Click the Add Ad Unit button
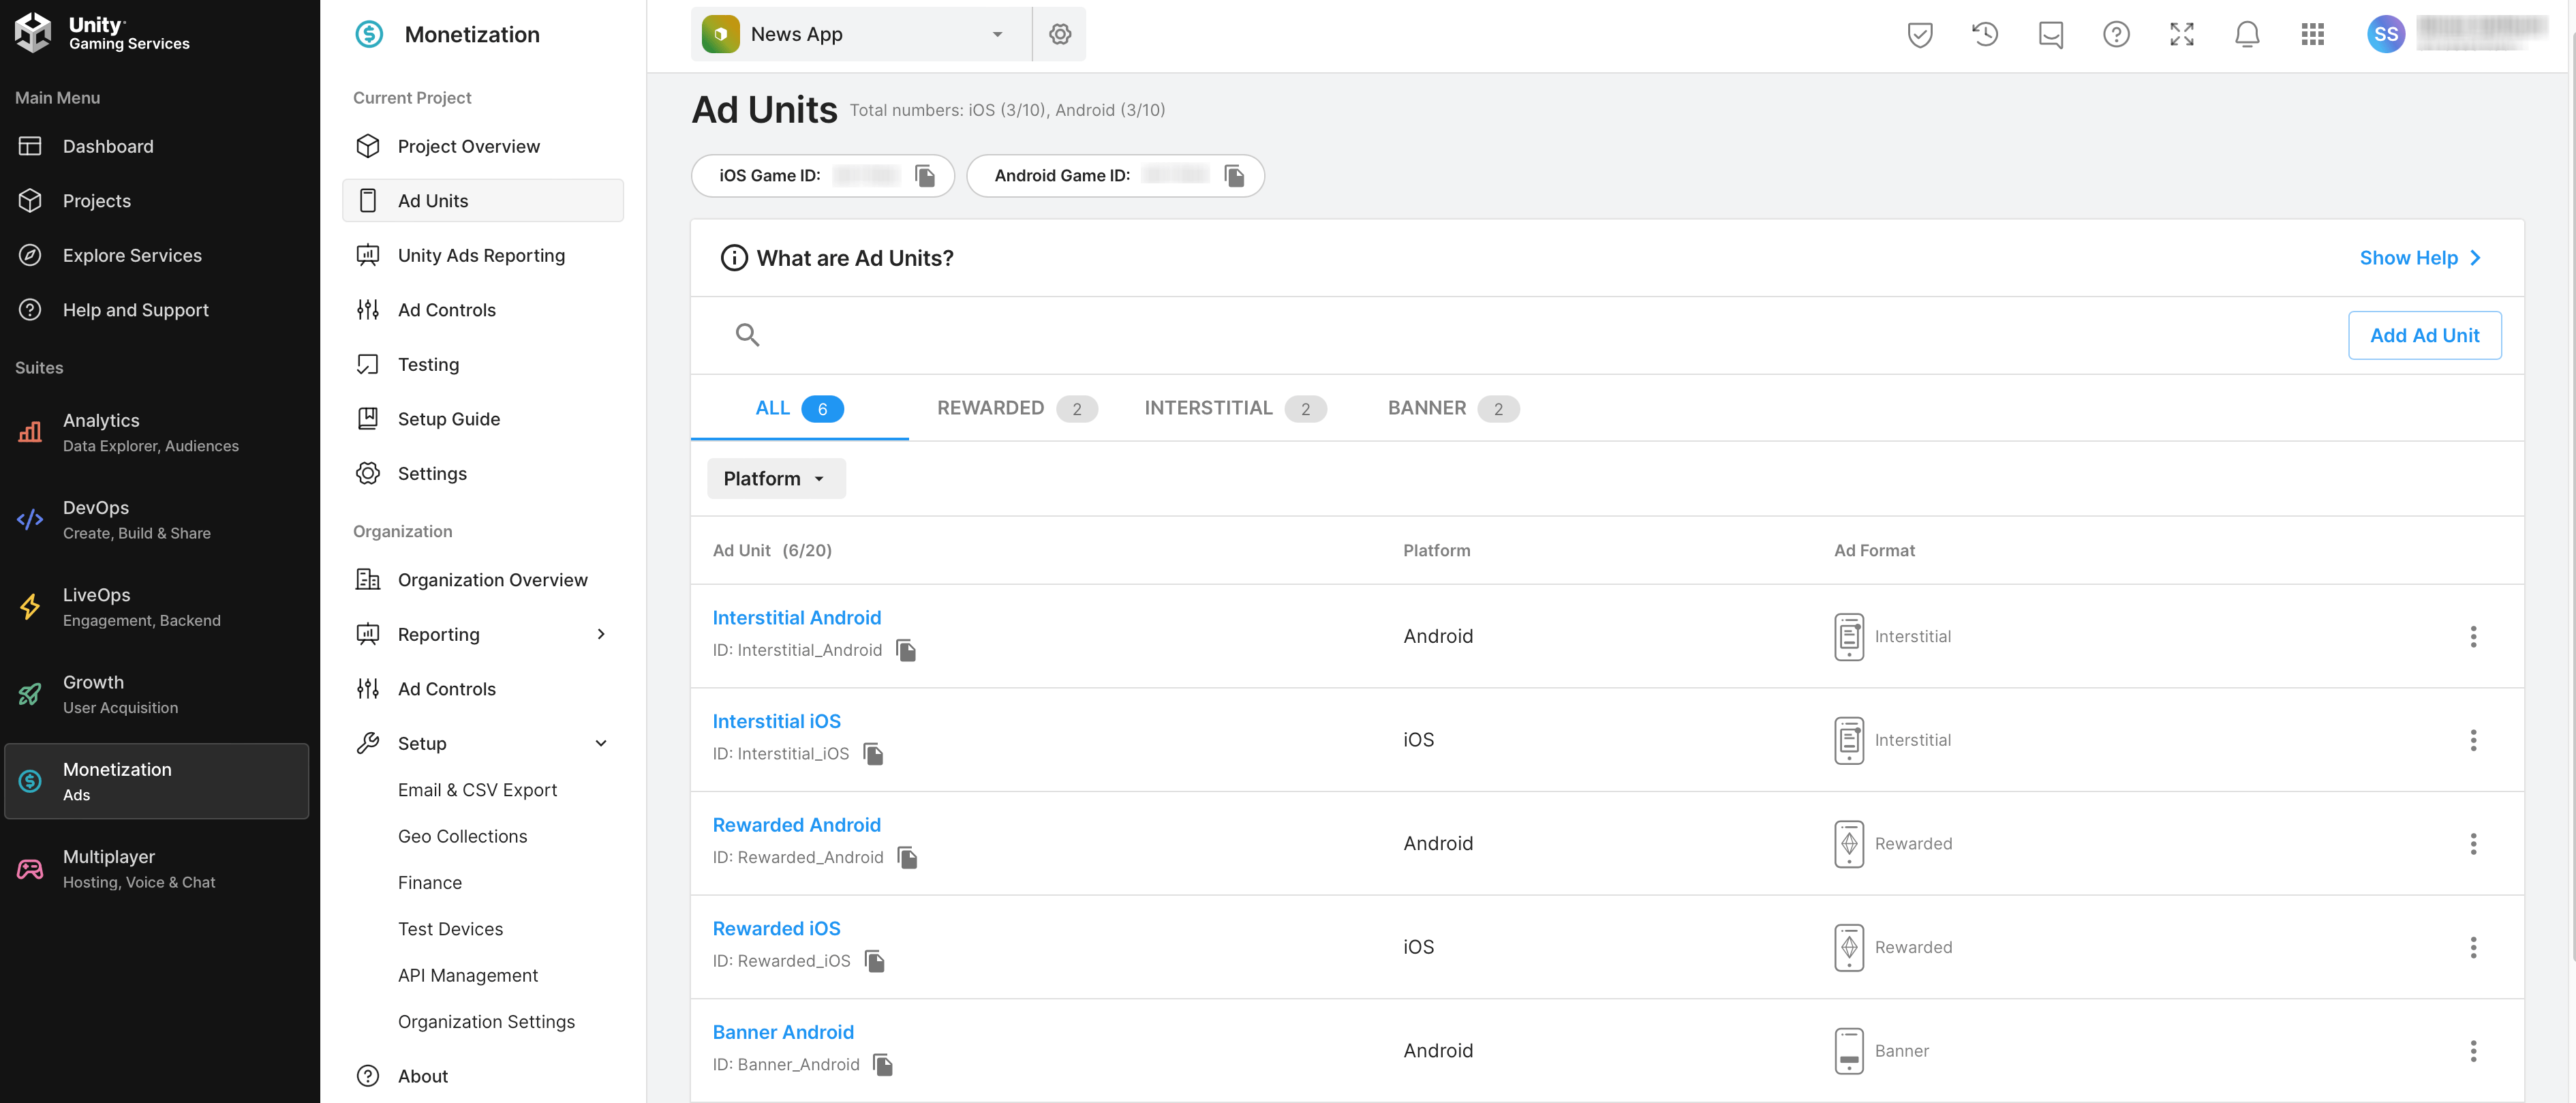The height and width of the screenshot is (1103, 2576). [x=2423, y=336]
